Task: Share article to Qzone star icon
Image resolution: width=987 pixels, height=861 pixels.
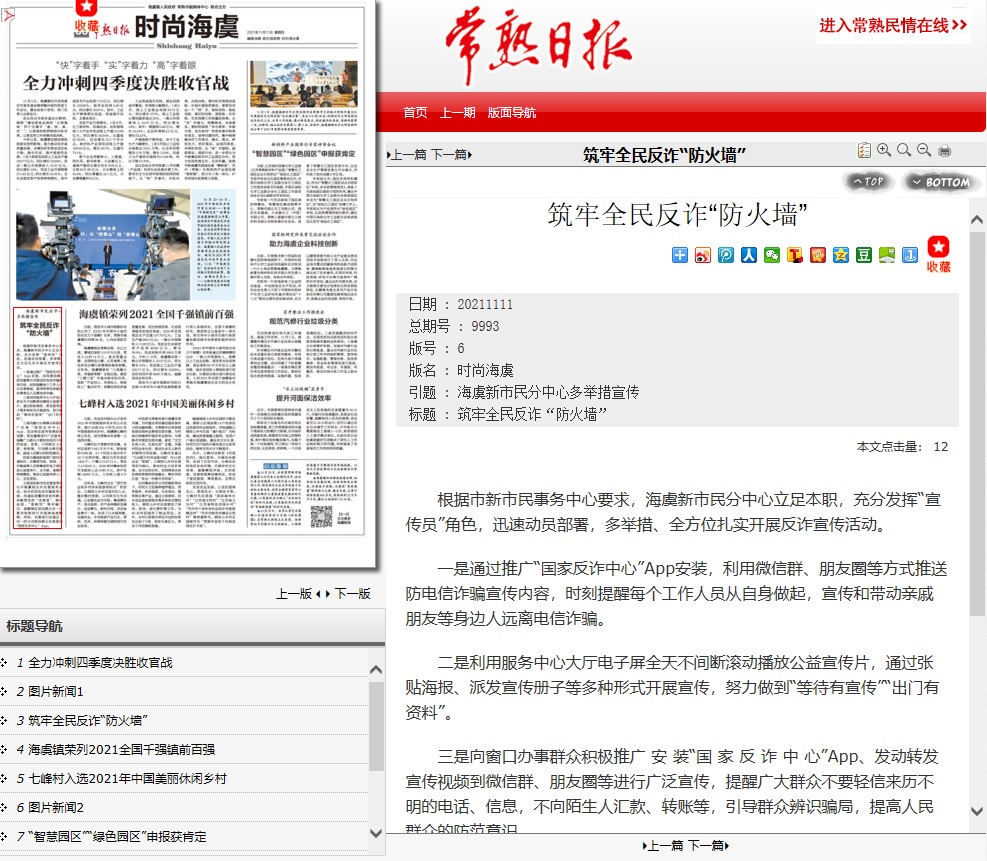Action: [x=840, y=255]
